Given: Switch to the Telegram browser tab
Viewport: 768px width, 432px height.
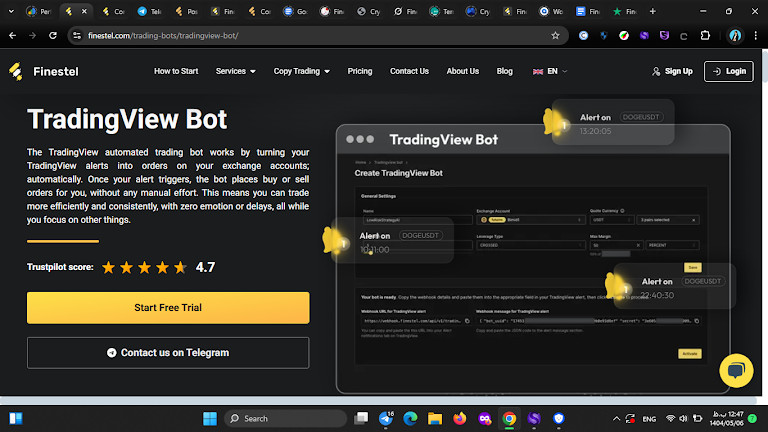Looking at the screenshot, I should pos(149,11).
